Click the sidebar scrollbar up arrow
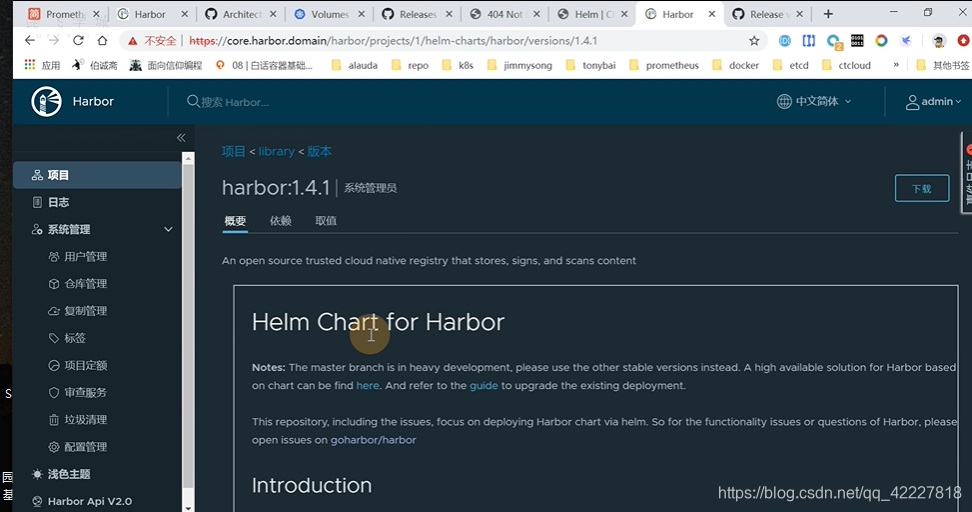 (188, 159)
